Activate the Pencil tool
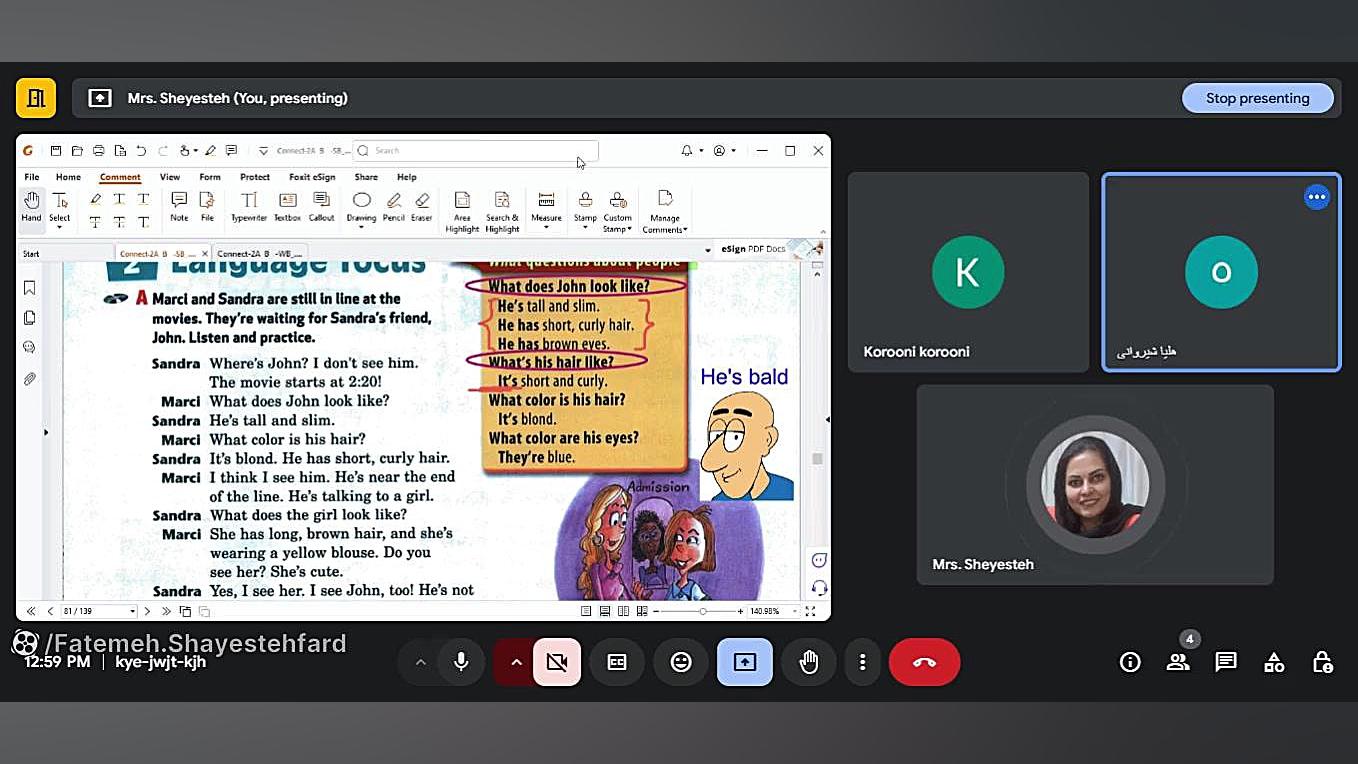 pos(394,206)
